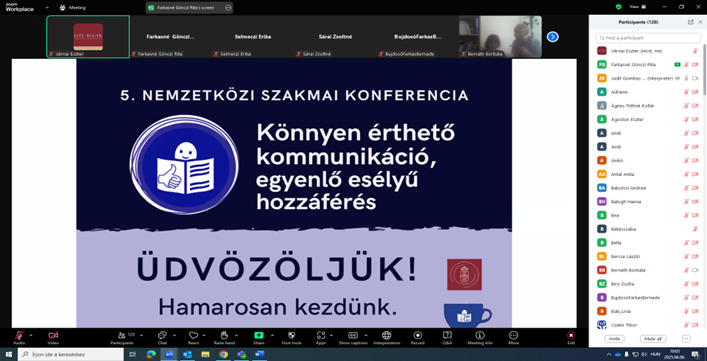Viewport: 707px width, 361px height.
Task: Open audio options arrow beside Audio
Action: click(x=31, y=335)
